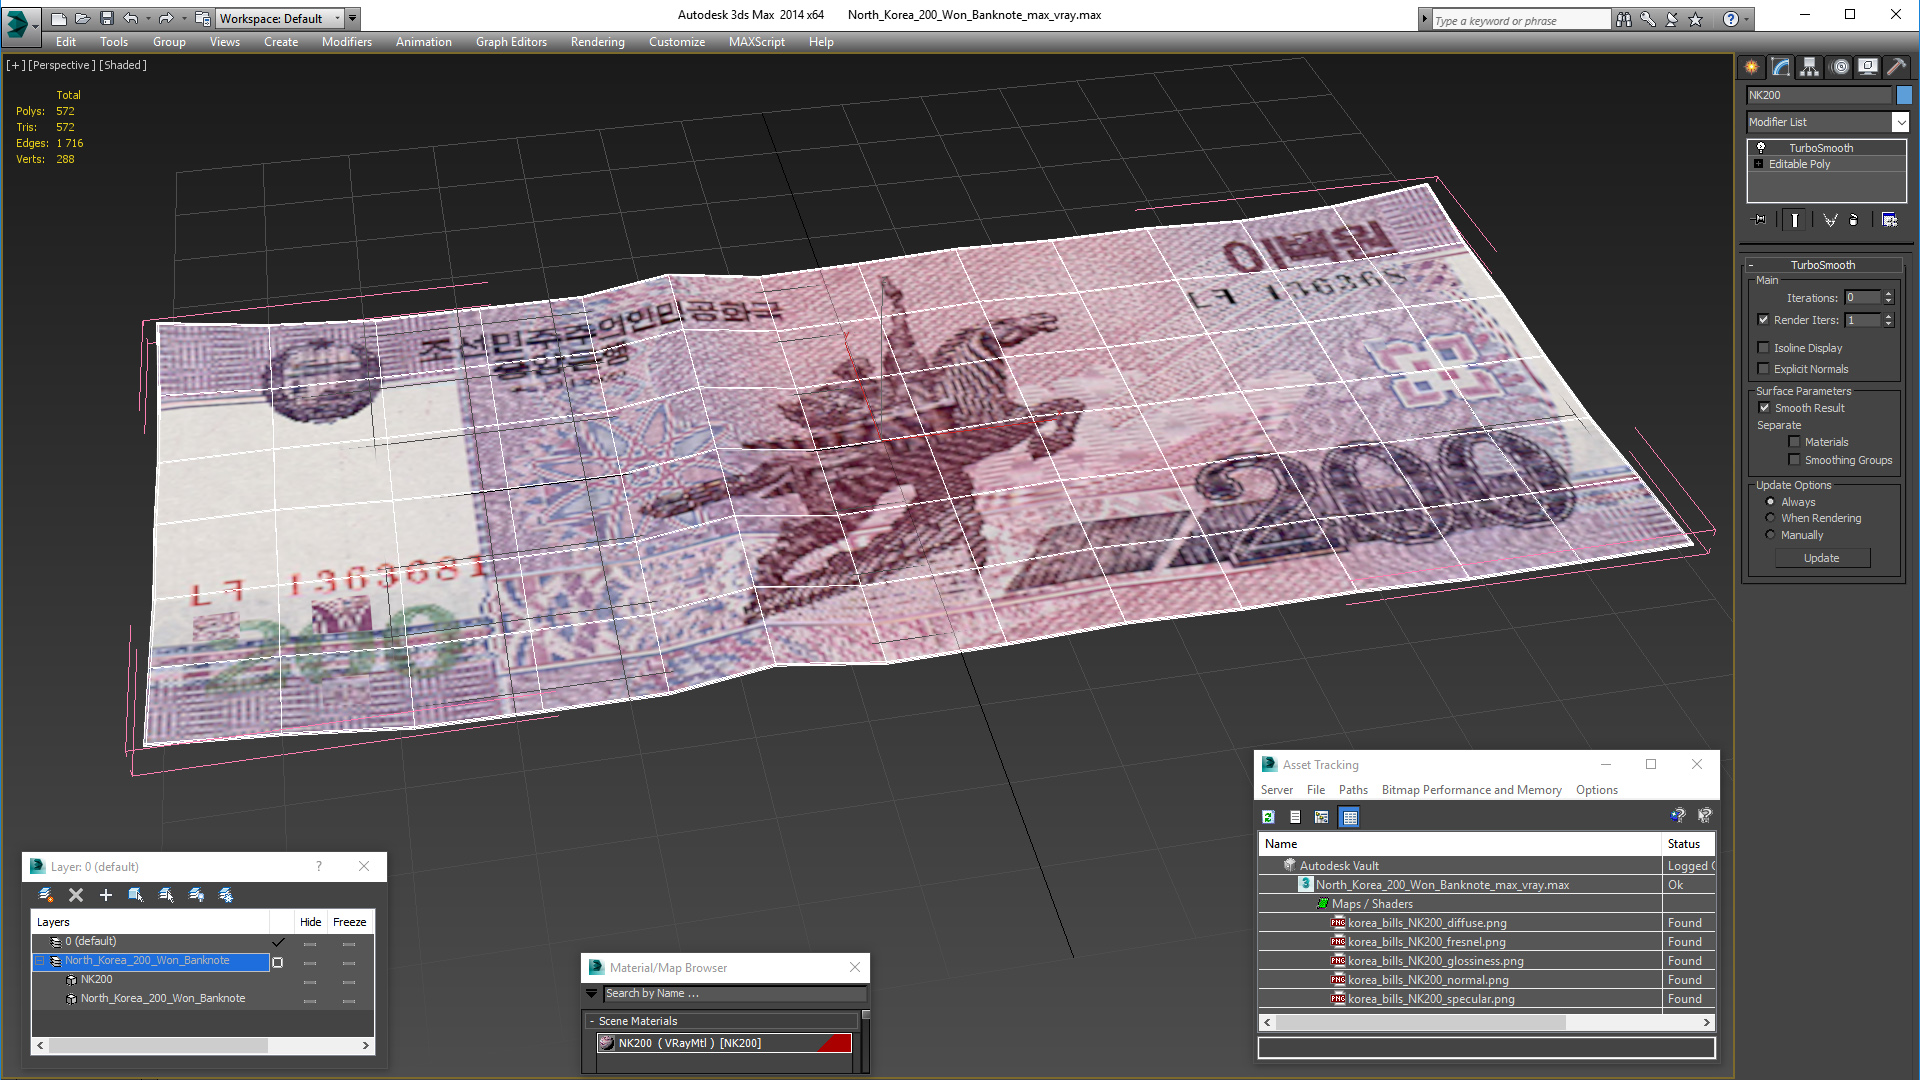This screenshot has height=1080, width=1920.
Task: Remove modifier from stack with the trash icon
Action: (1853, 220)
